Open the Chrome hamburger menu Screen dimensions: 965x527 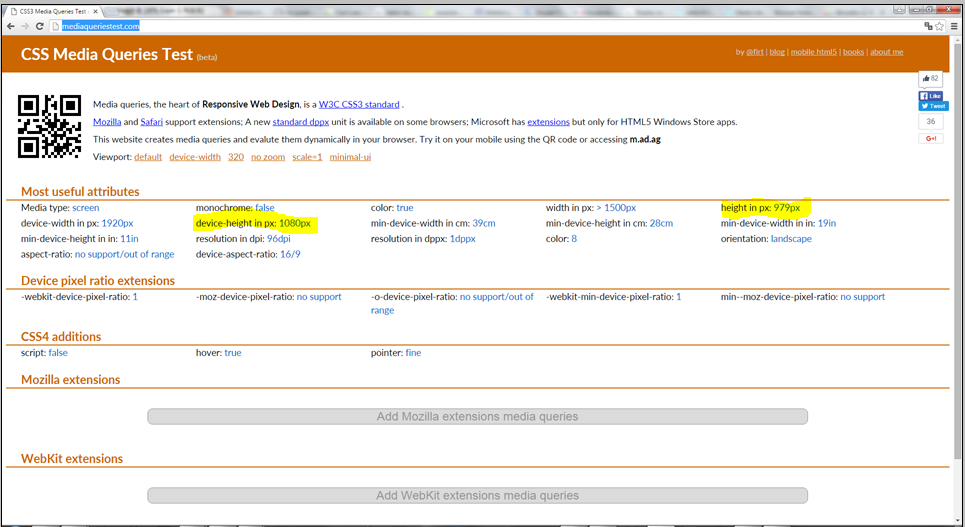click(954, 26)
